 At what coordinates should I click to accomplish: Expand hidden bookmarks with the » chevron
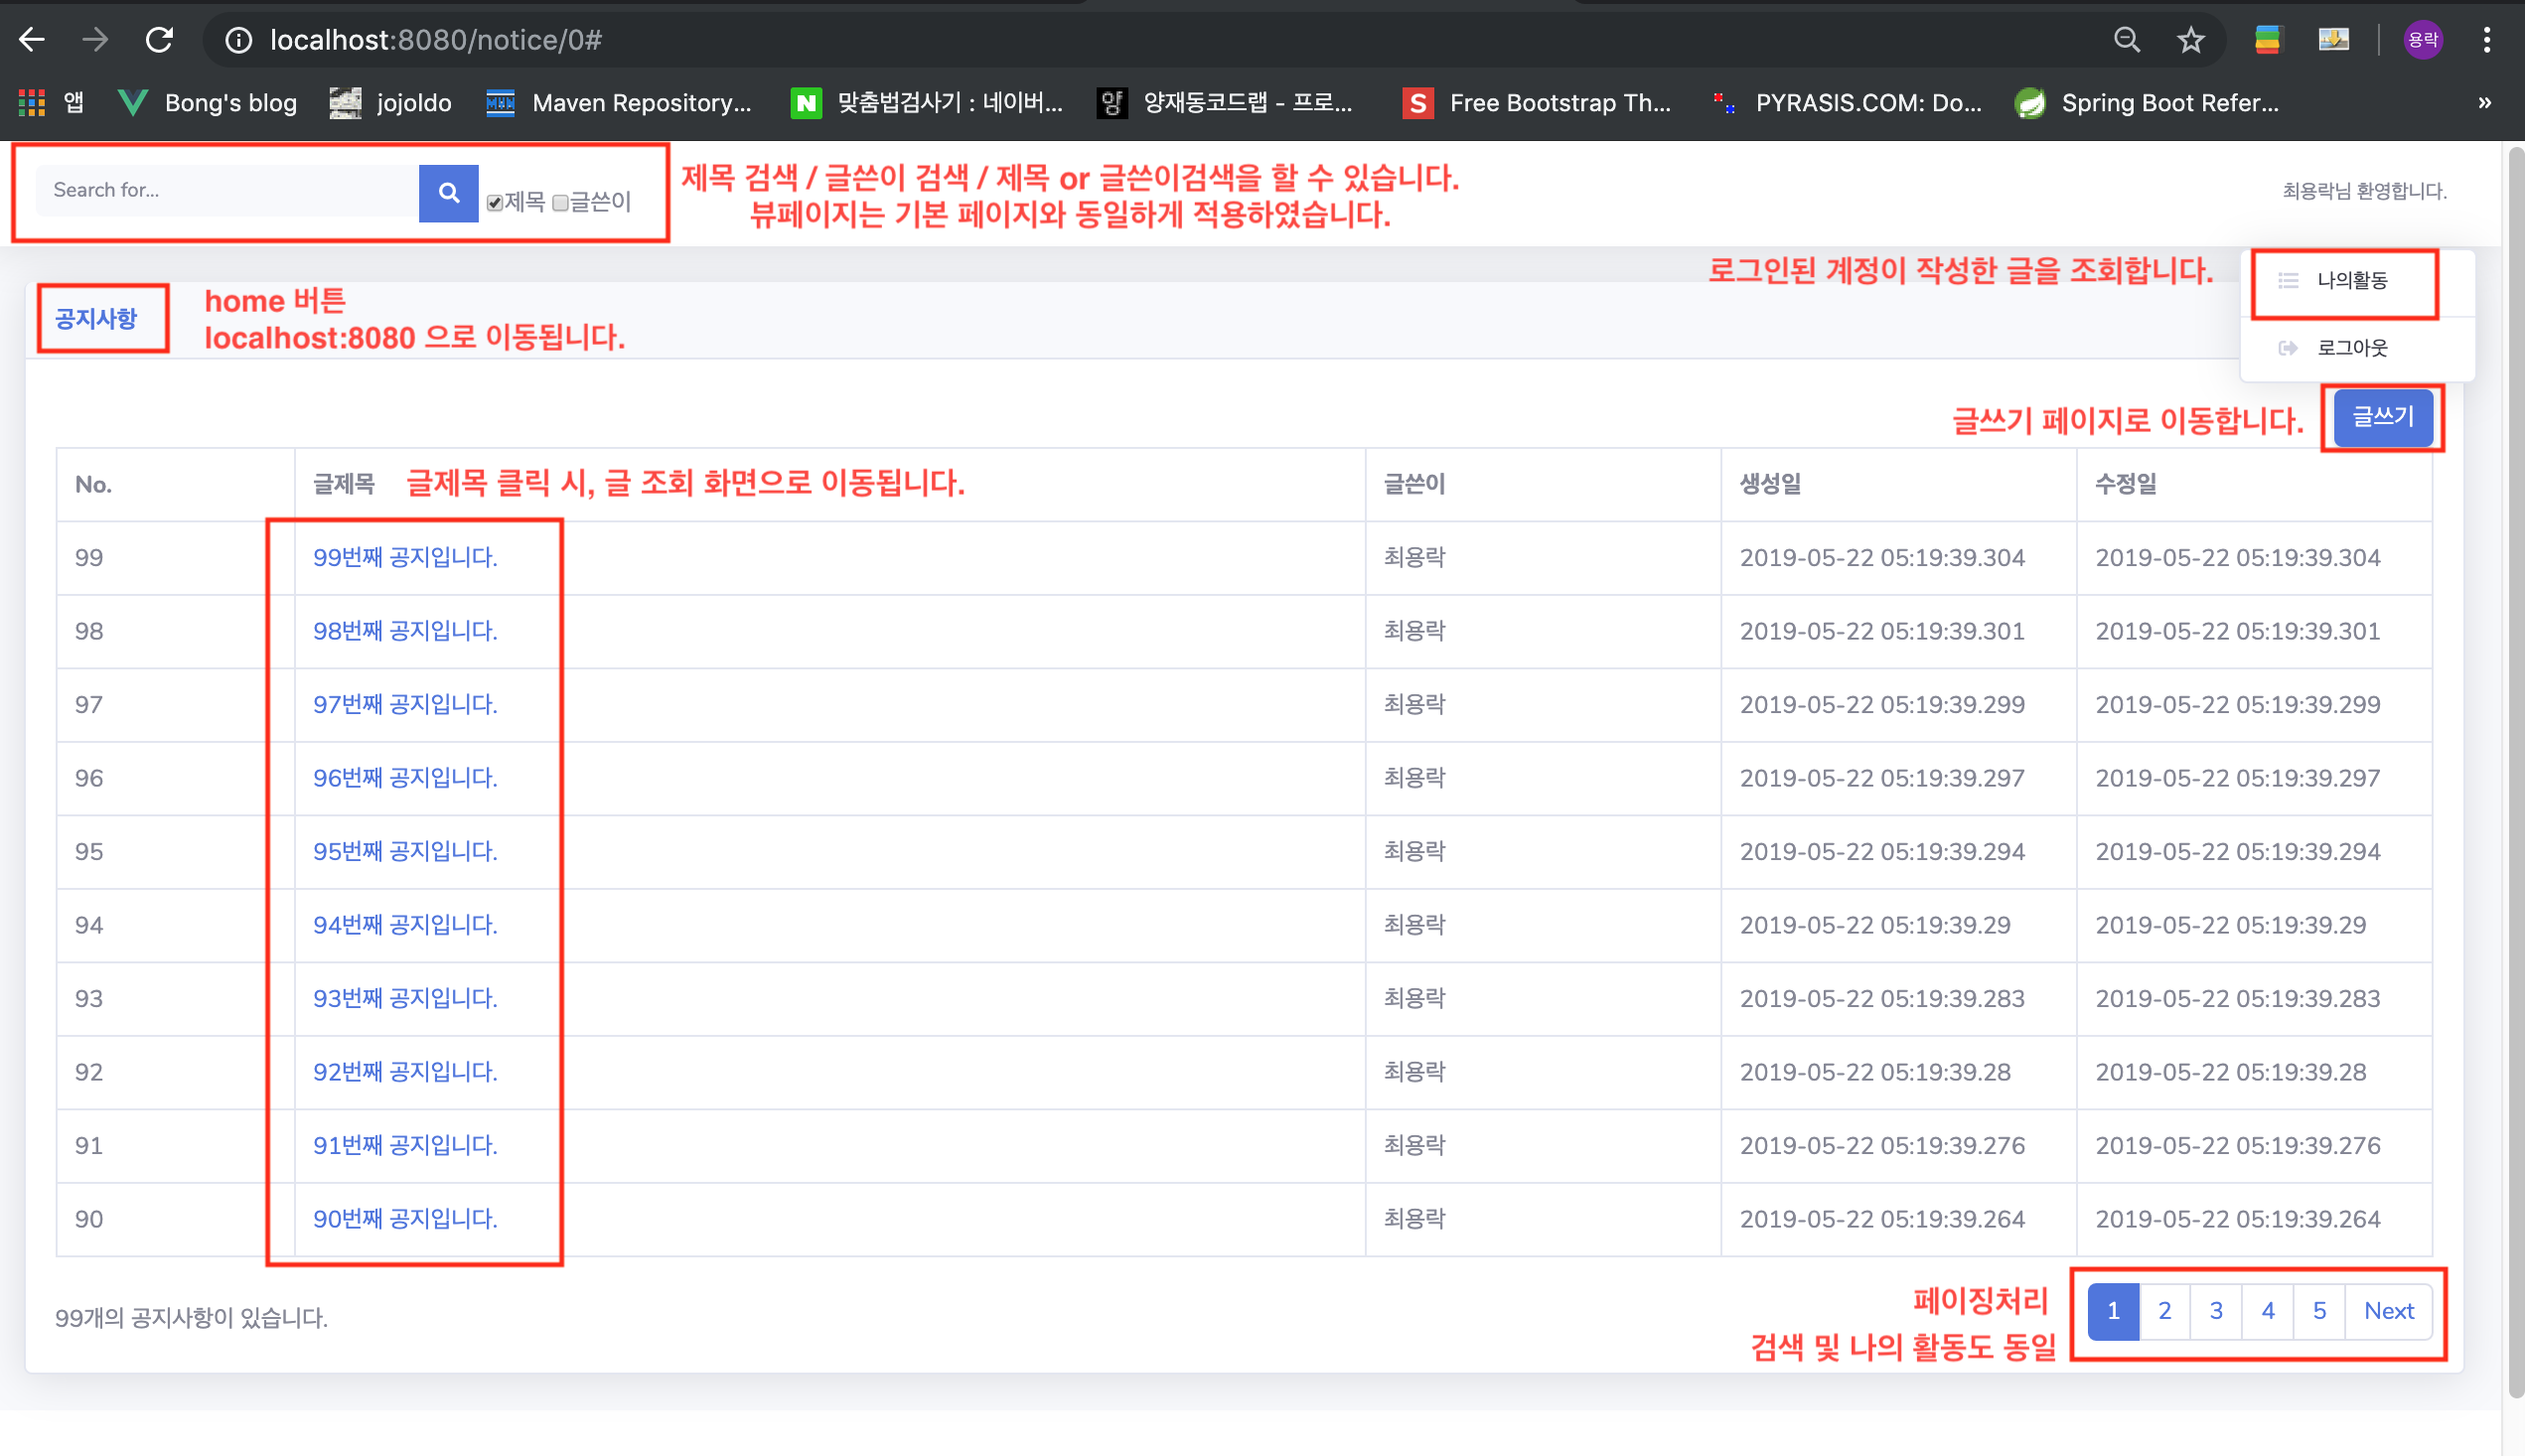[x=2484, y=102]
